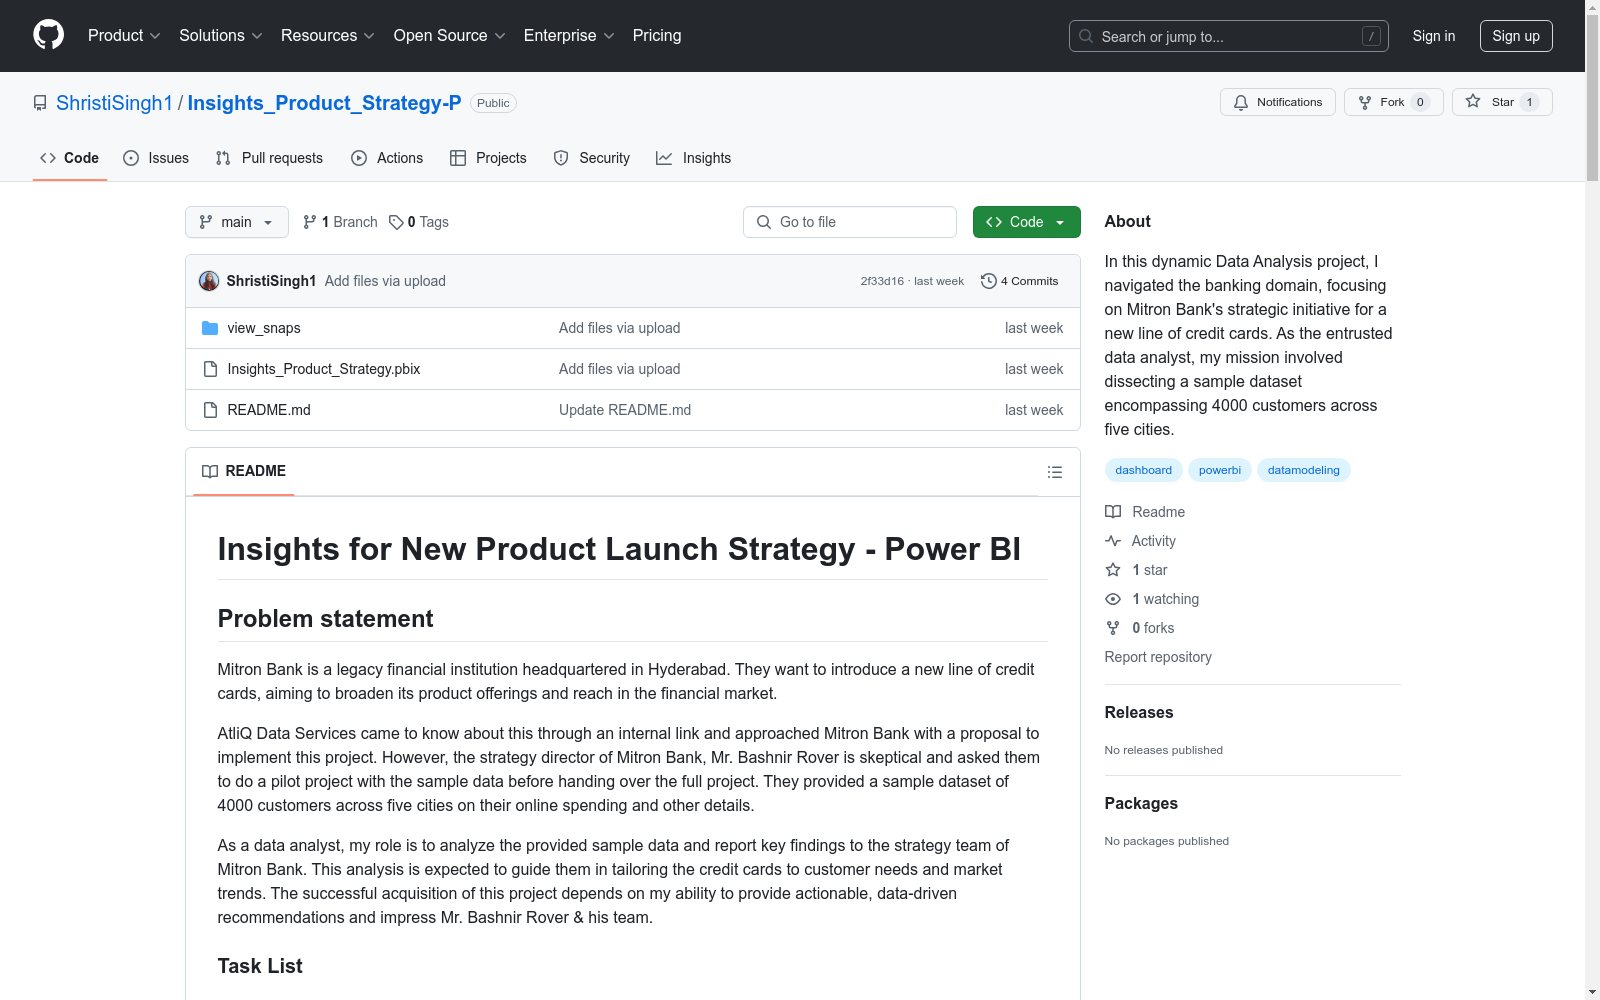Click the Sign in link
The height and width of the screenshot is (1000, 1600).
pyautogui.click(x=1434, y=36)
